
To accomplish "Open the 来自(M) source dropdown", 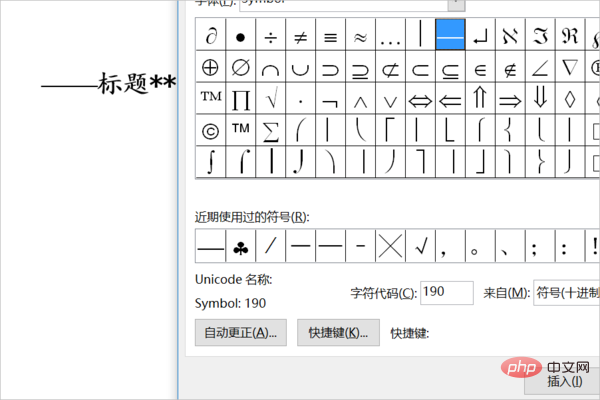I will (566, 292).
